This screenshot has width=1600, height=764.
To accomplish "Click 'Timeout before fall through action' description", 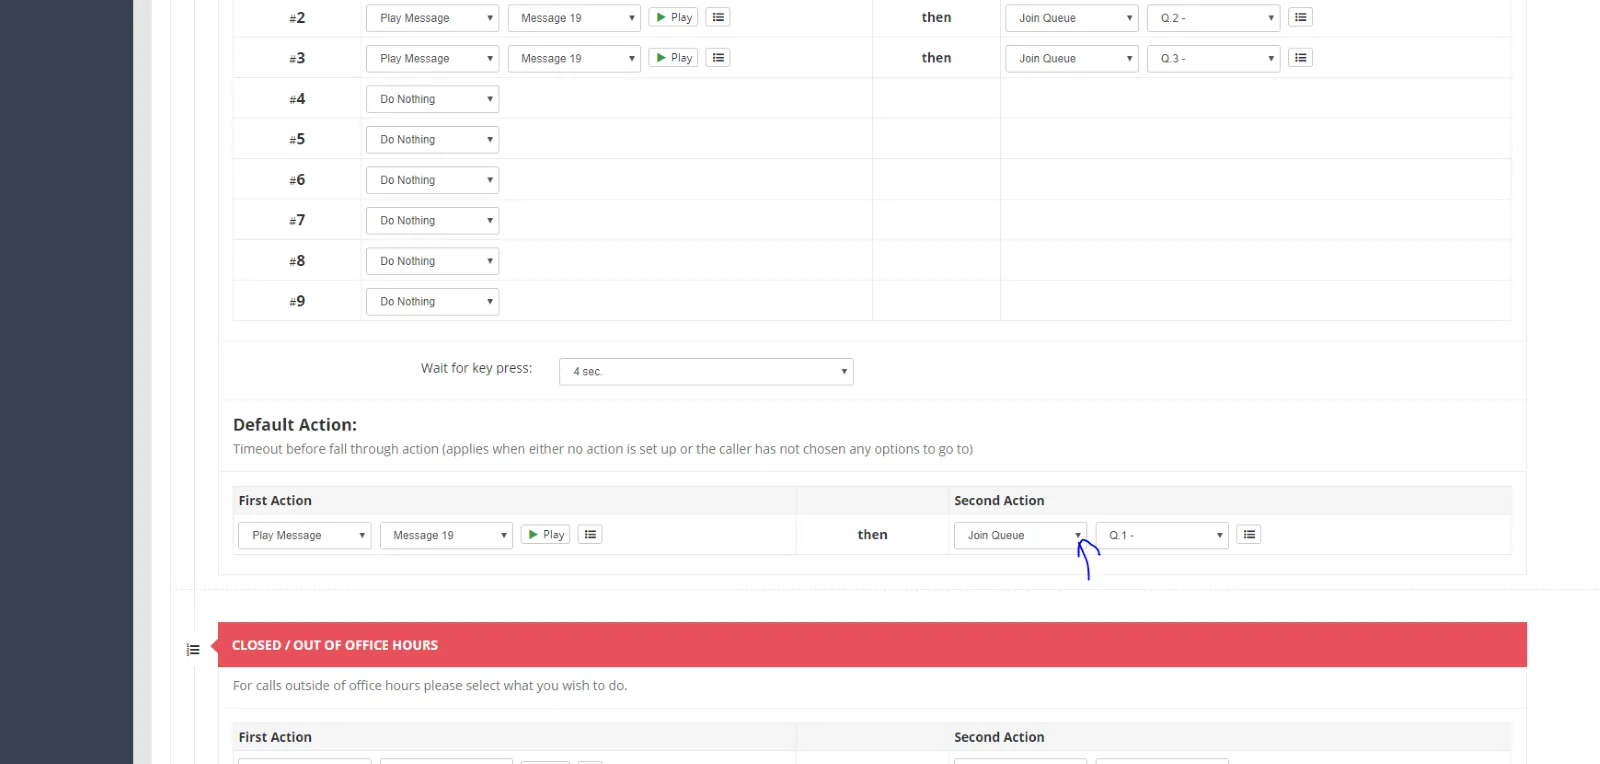I will click(x=603, y=449).
